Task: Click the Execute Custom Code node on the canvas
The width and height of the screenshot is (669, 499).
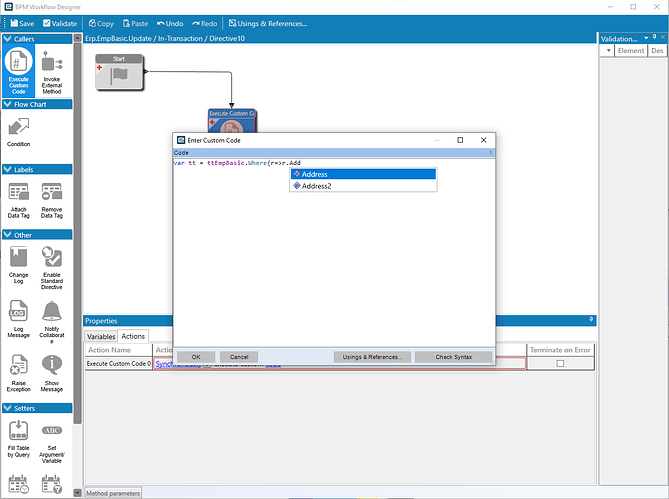Action: [232, 120]
